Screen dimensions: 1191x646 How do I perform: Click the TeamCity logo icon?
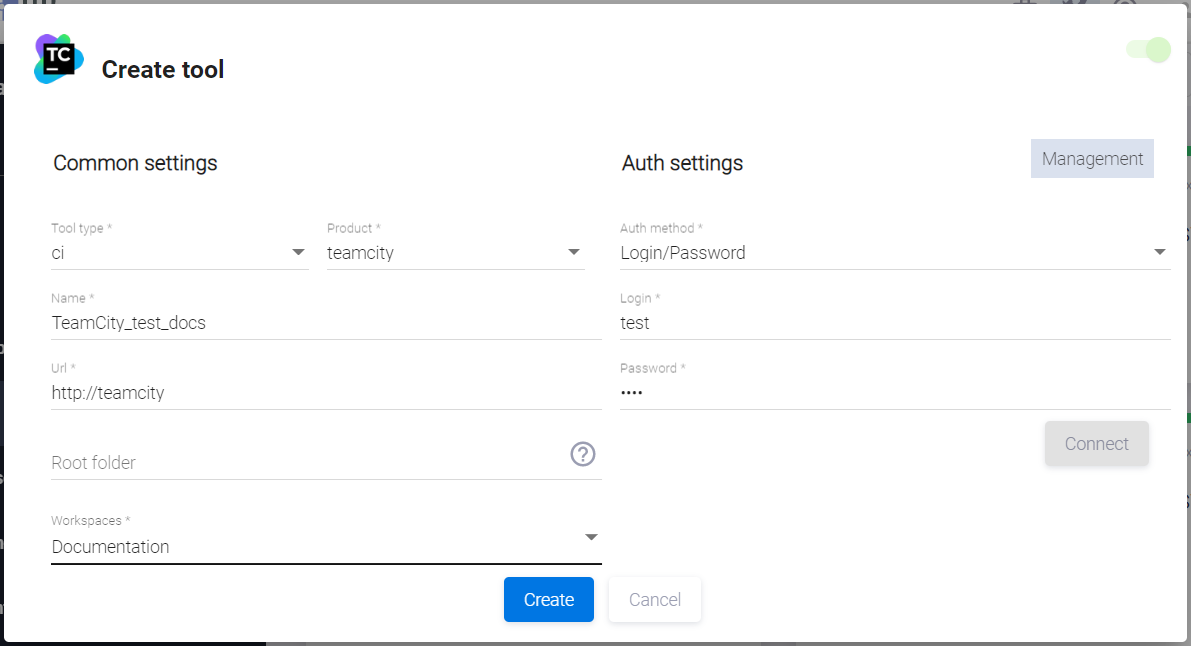59,59
